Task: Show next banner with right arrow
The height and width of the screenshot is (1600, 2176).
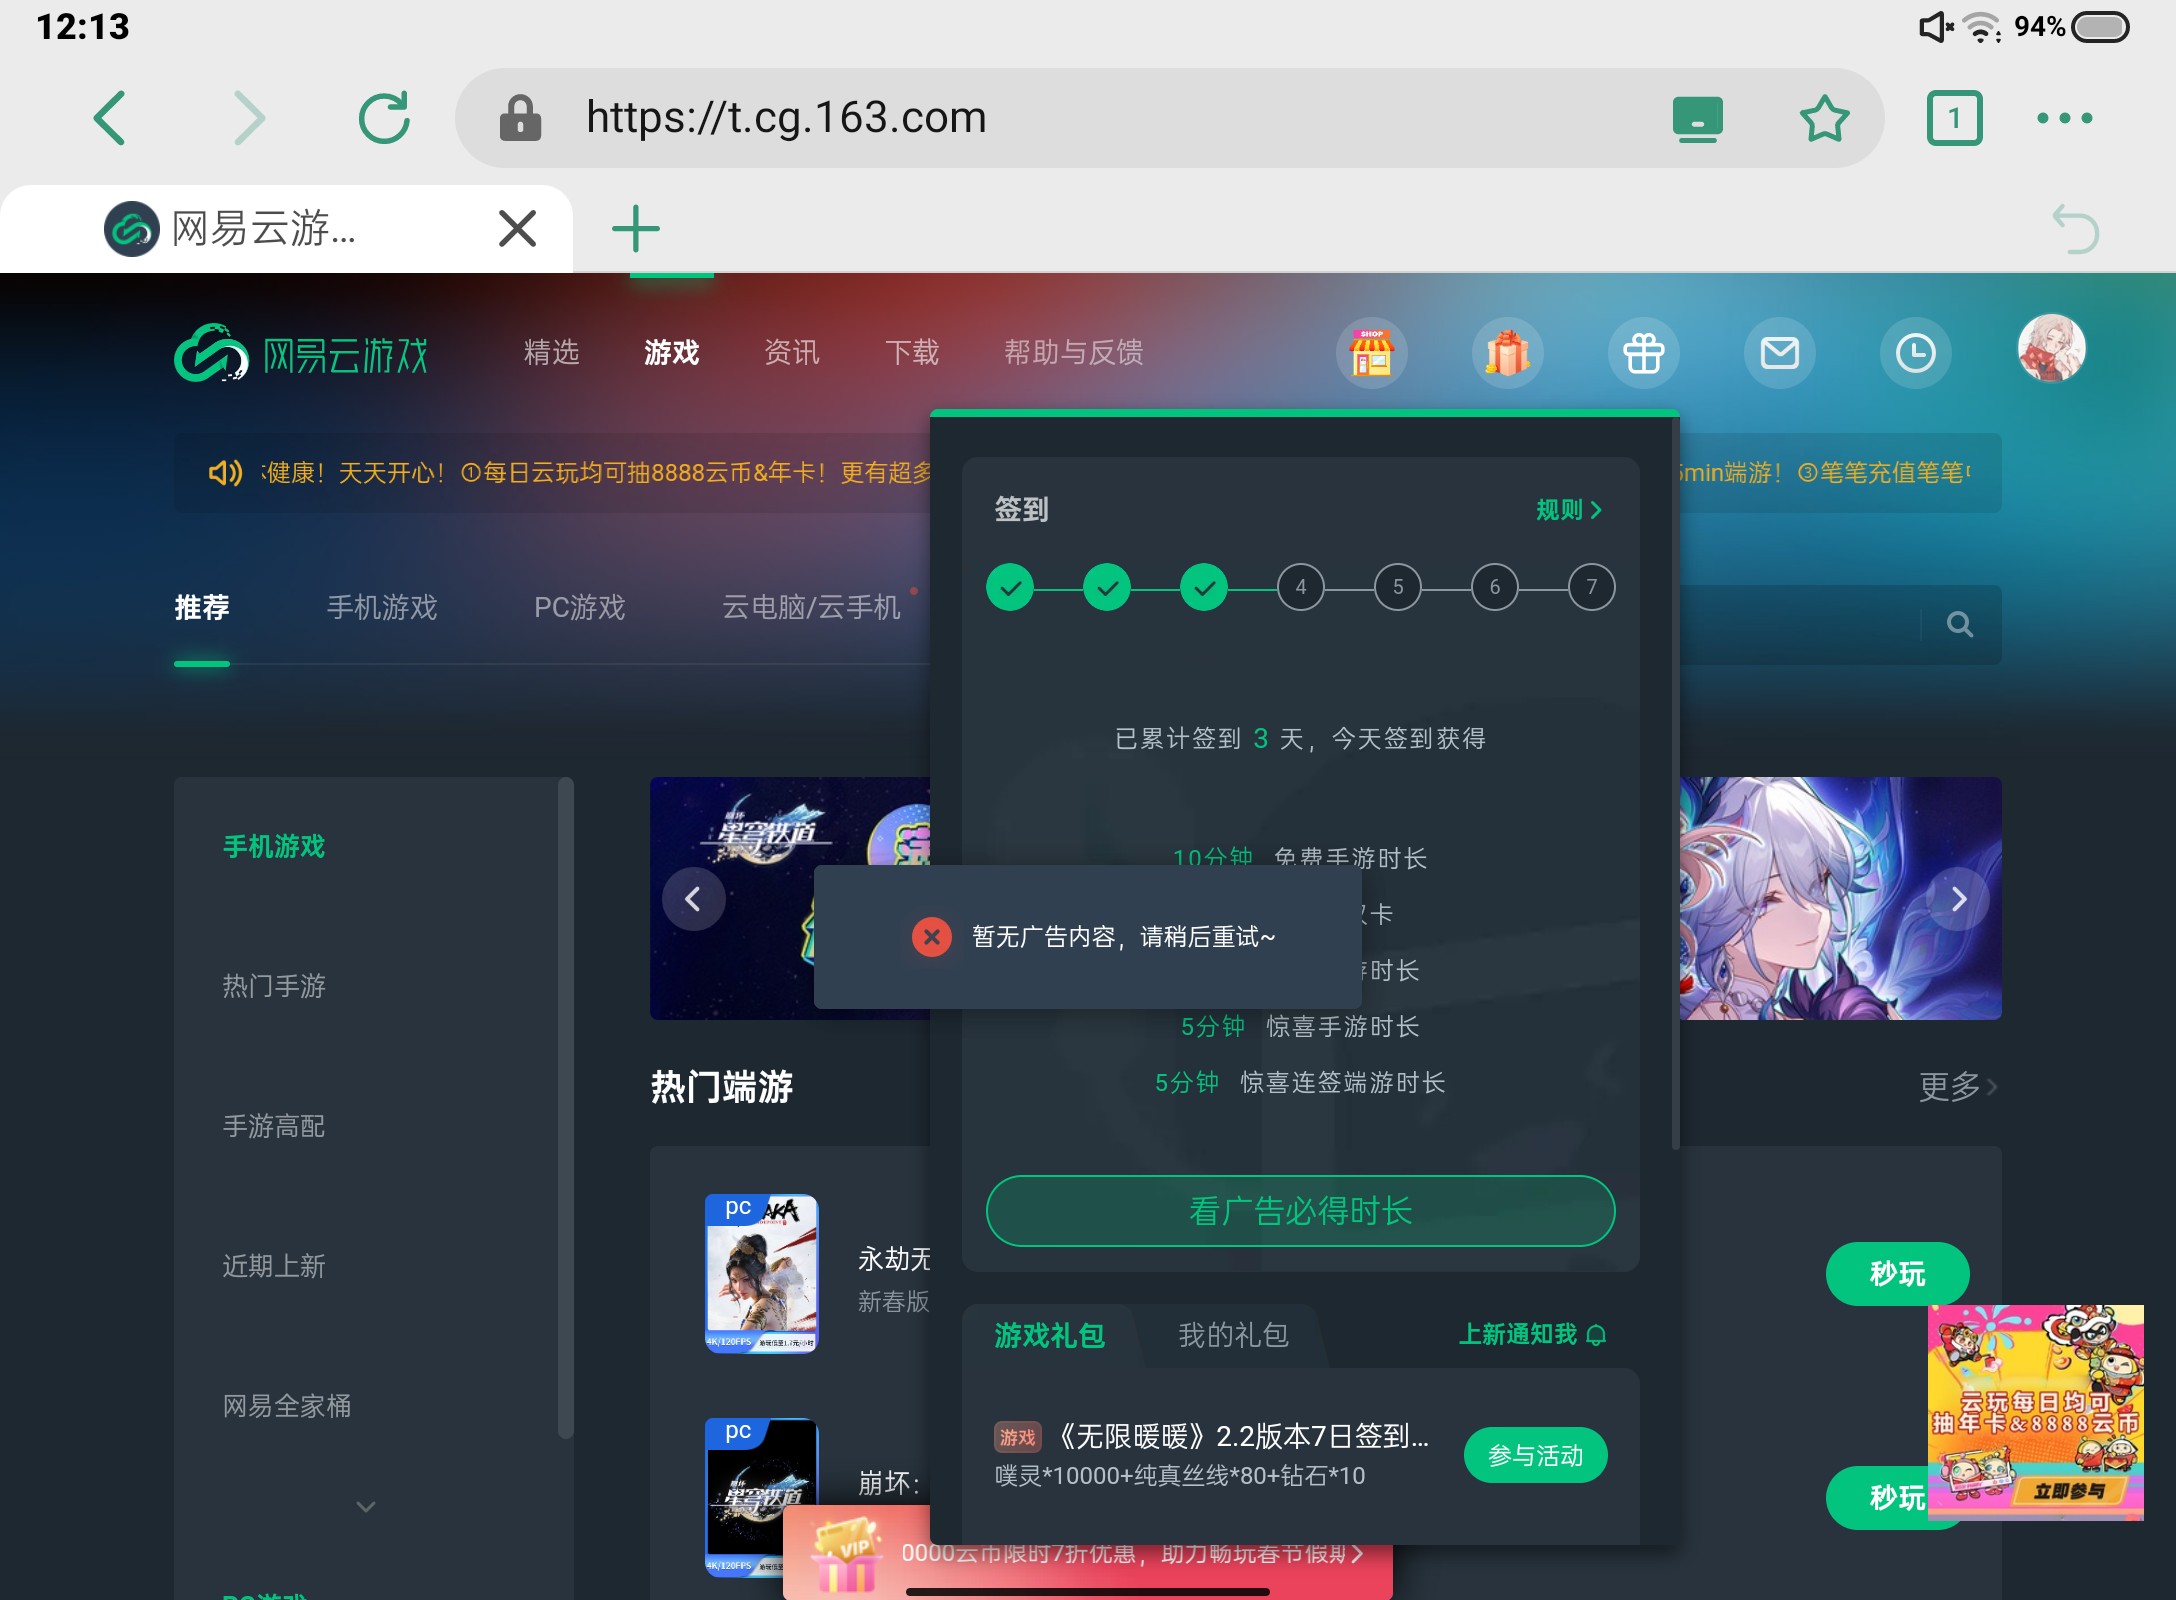Action: coord(1958,899)
